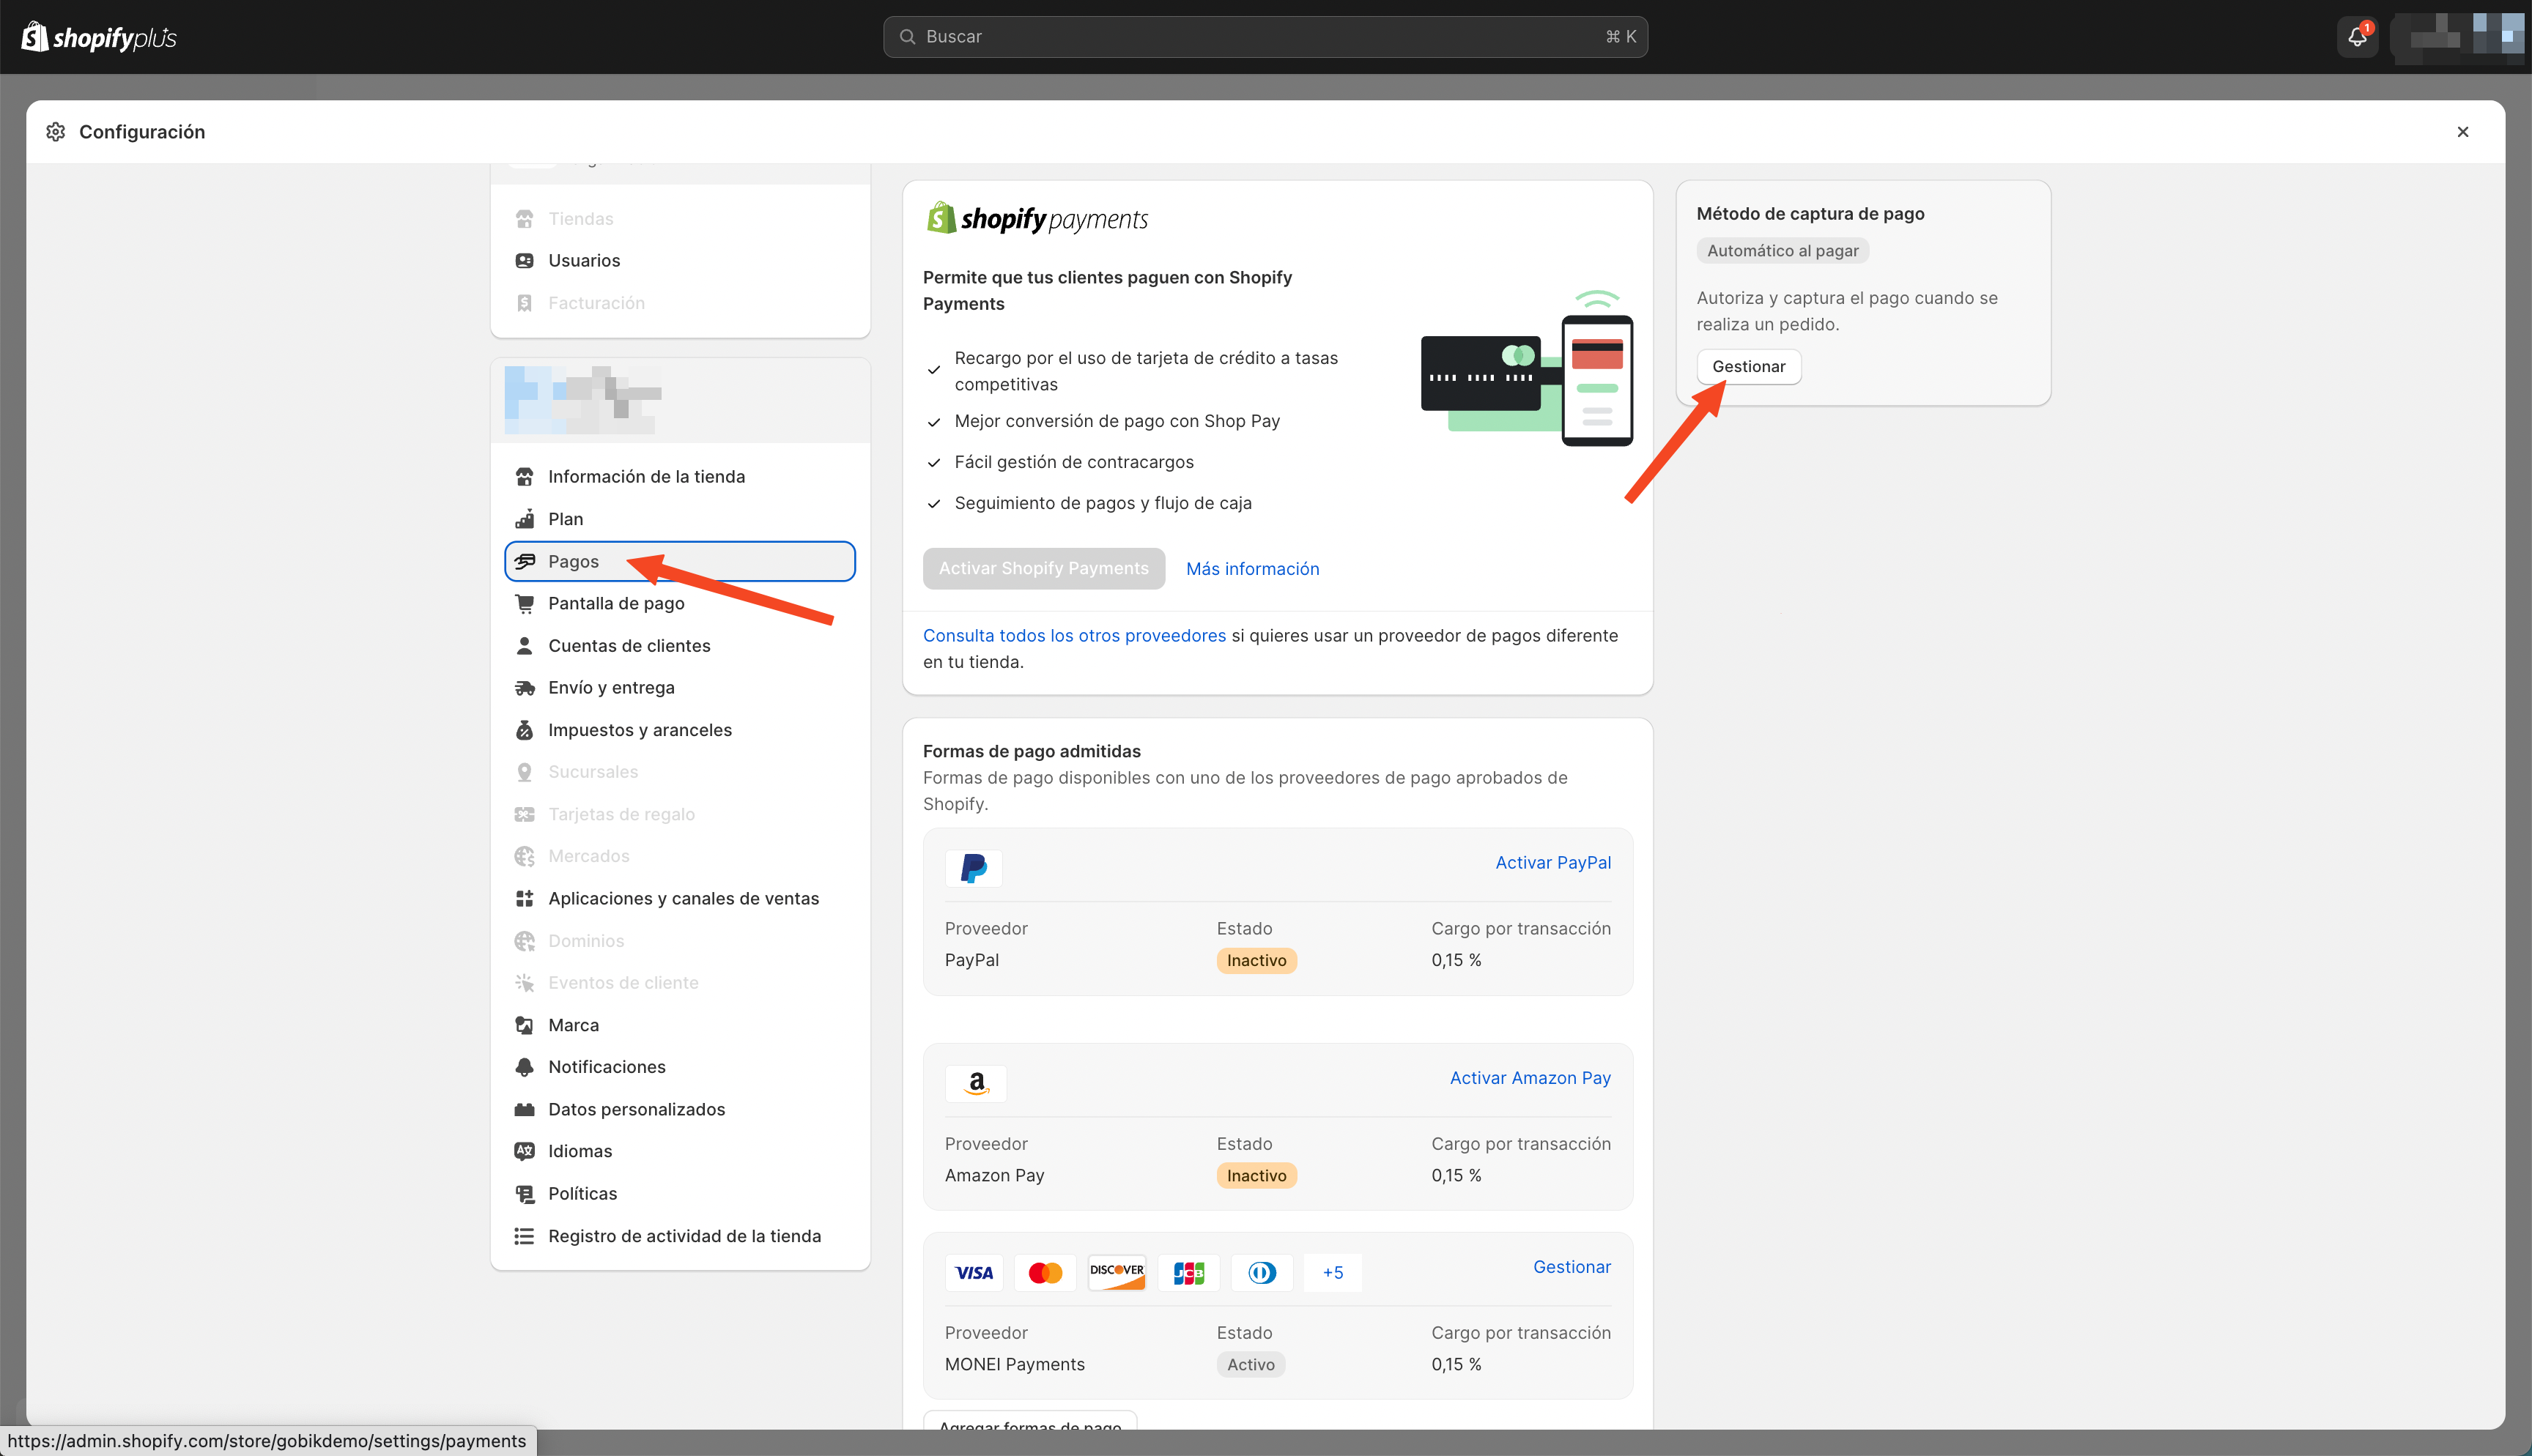Open Notificaciones settings
The height and width of the screenshot is (1456, 2532).
[x=680, y=1067]
